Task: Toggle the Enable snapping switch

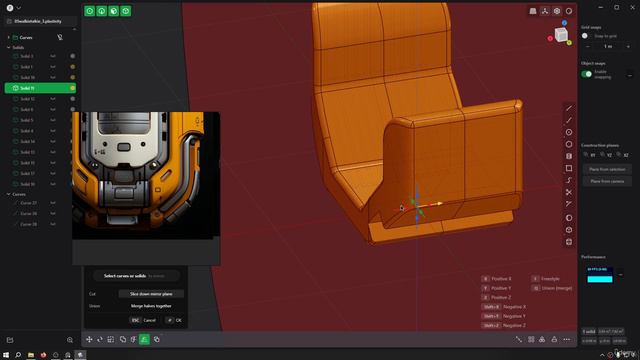Action: click(x=587, y=74)
